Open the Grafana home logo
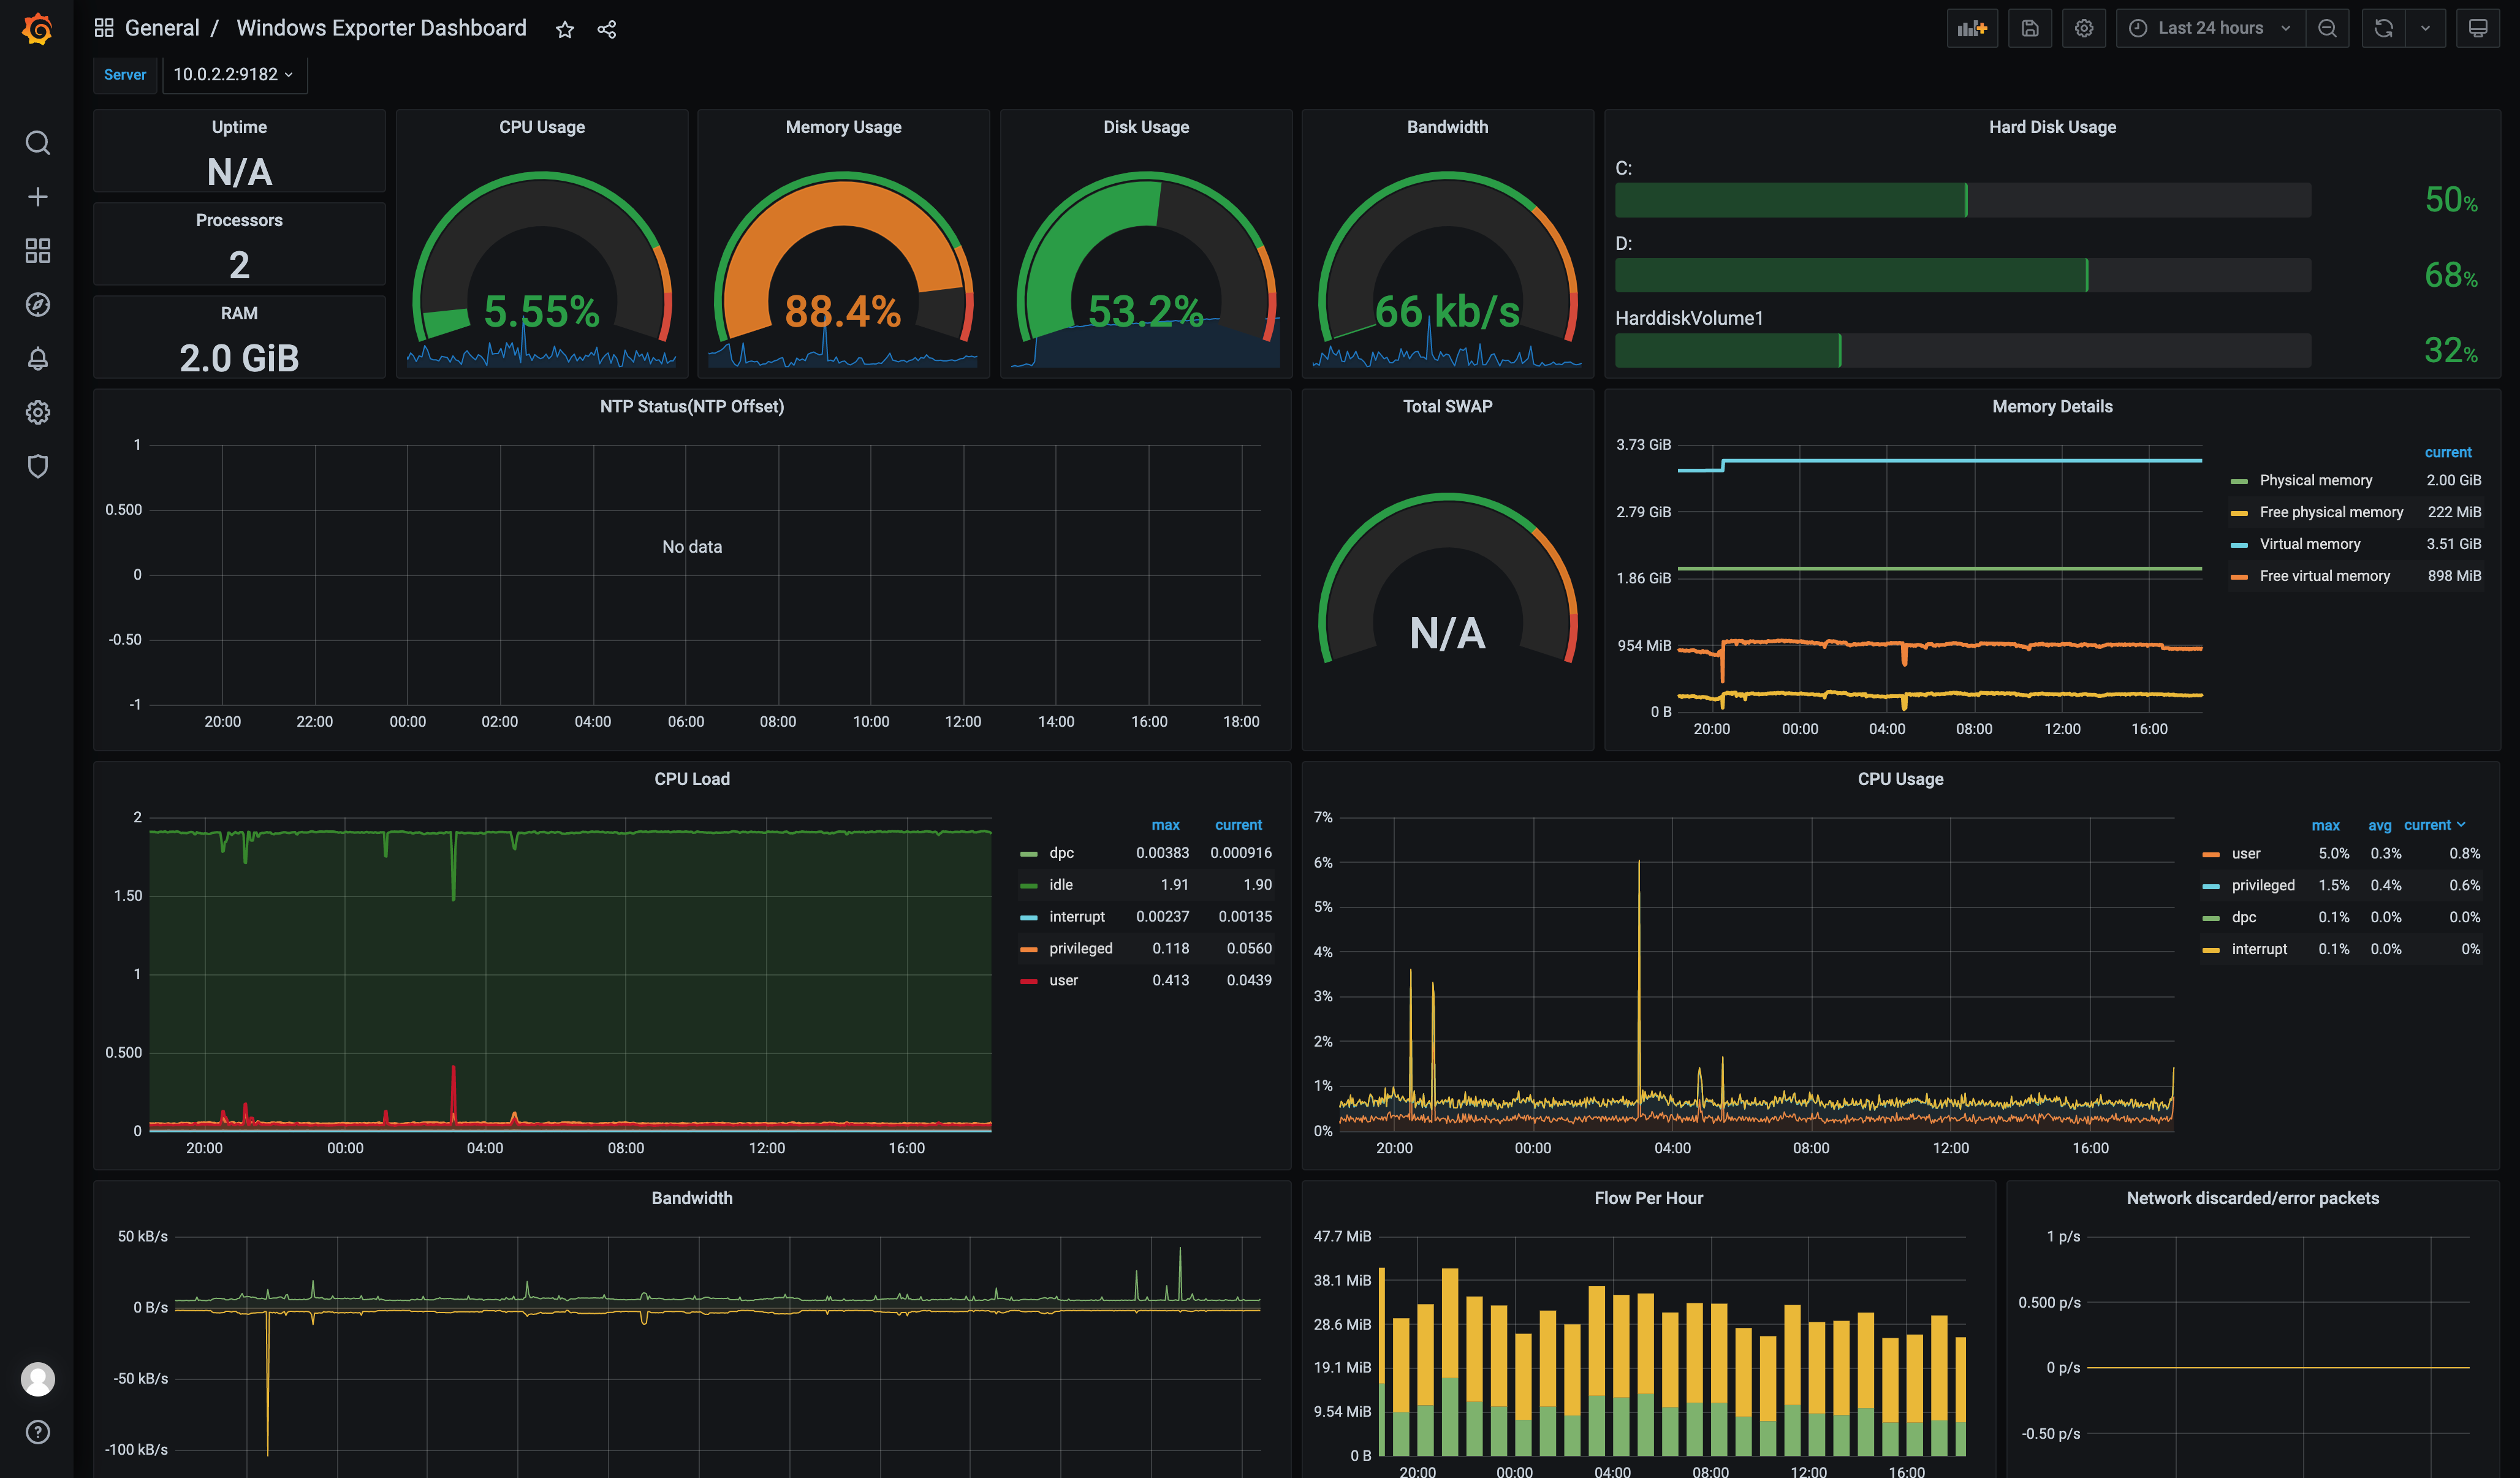 tap(37, 29)
